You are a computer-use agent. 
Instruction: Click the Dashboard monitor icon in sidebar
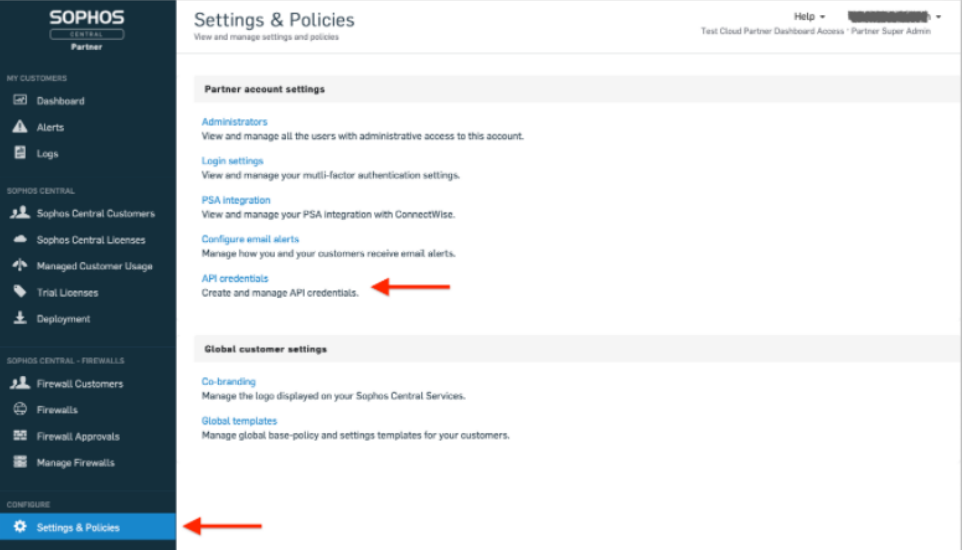point(19,101)
